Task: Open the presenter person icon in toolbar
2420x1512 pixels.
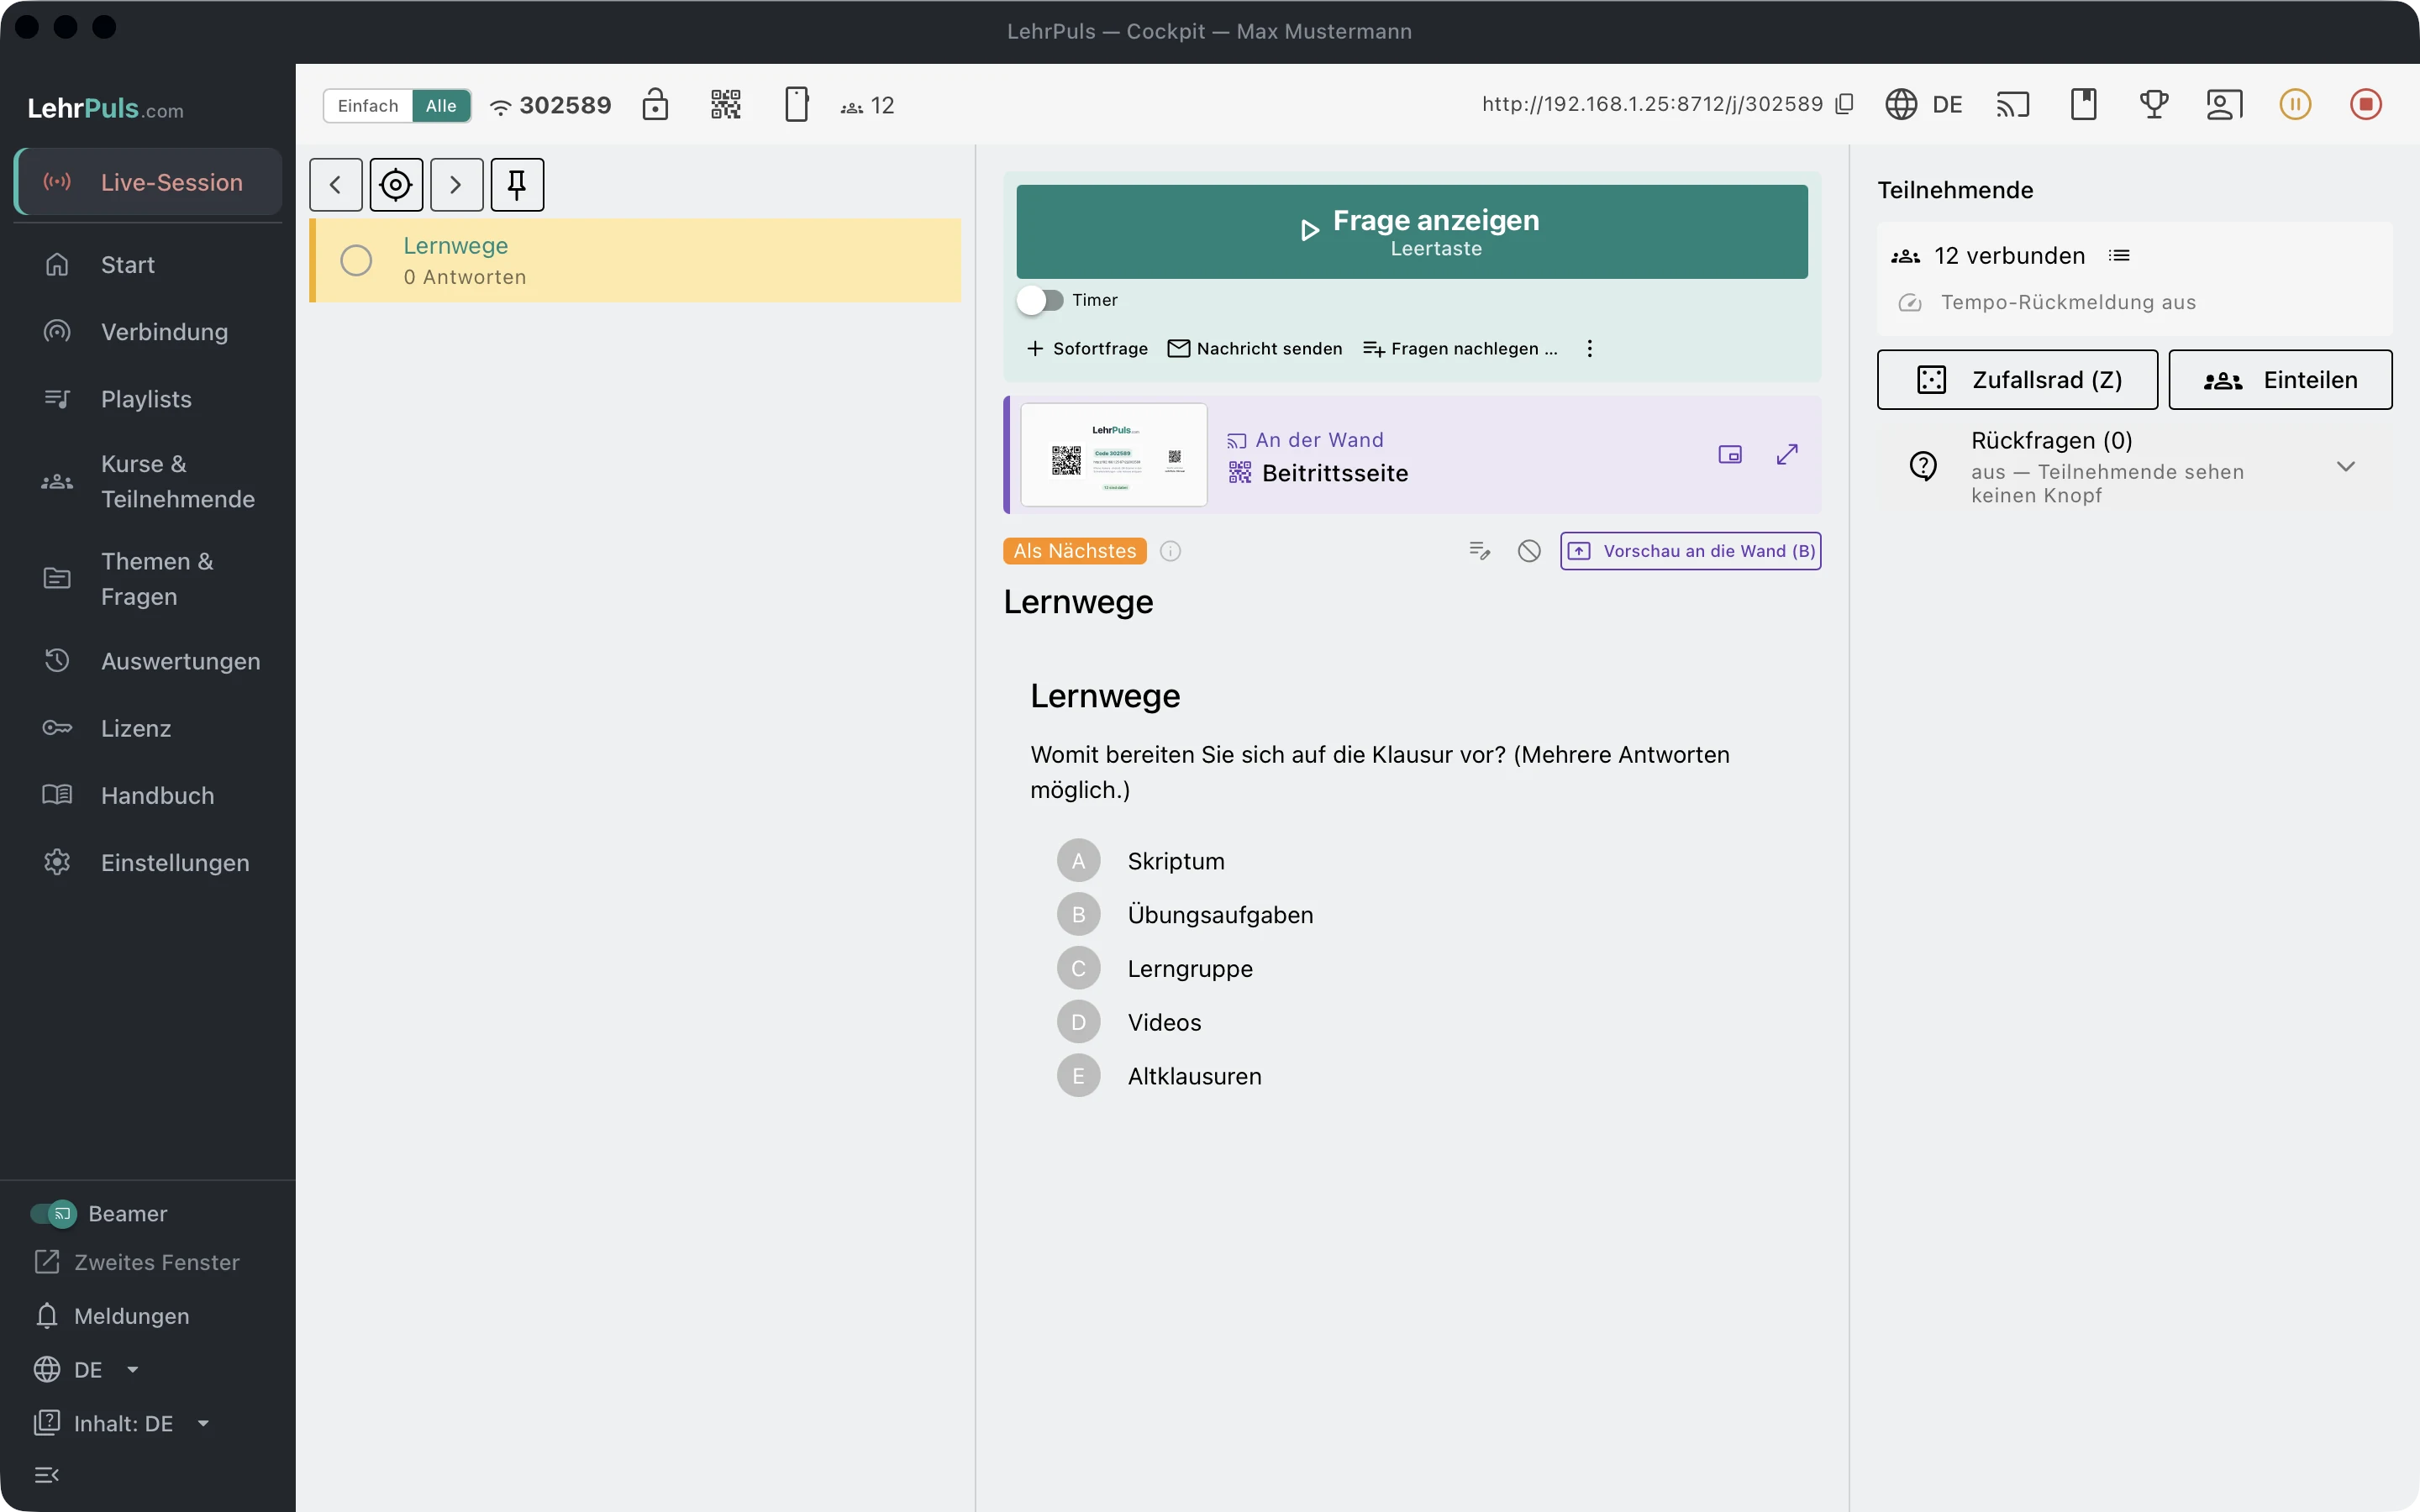Action: point(2225,104)
